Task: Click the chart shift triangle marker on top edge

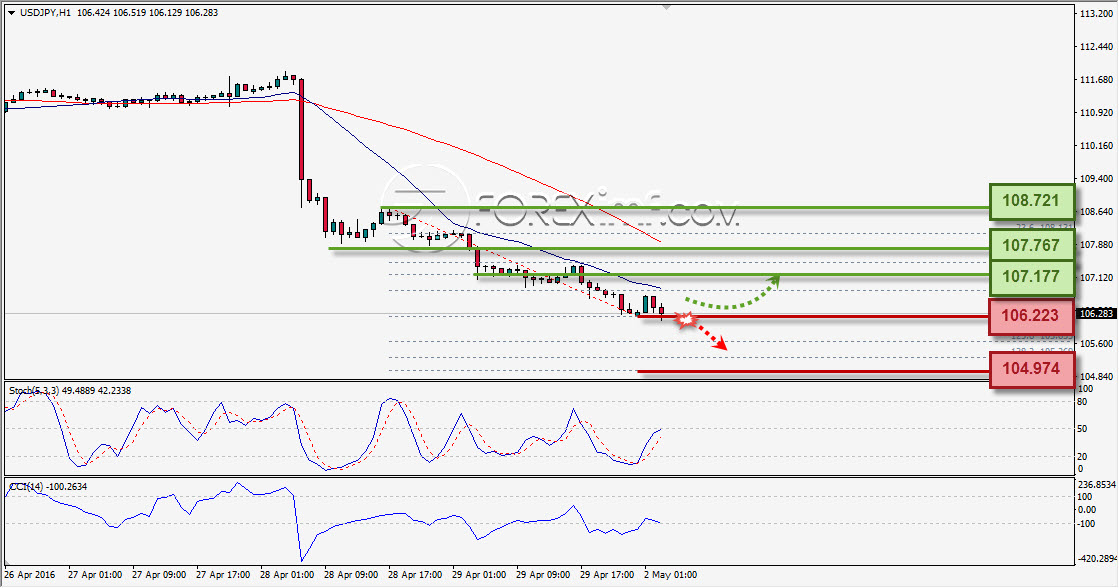Action: point(667,7)
